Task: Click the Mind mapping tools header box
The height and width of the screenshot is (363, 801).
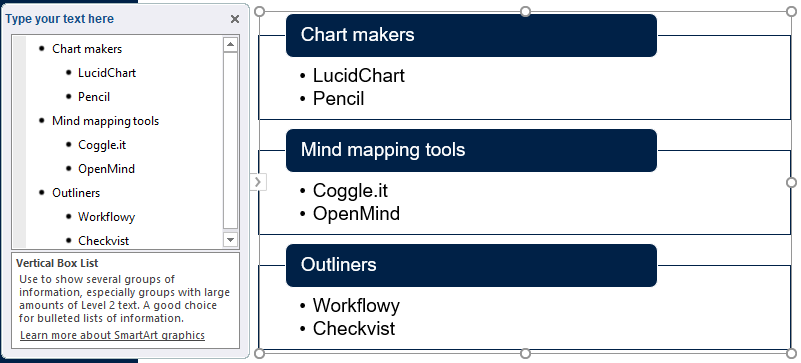Action: click(x=471, y=150)
